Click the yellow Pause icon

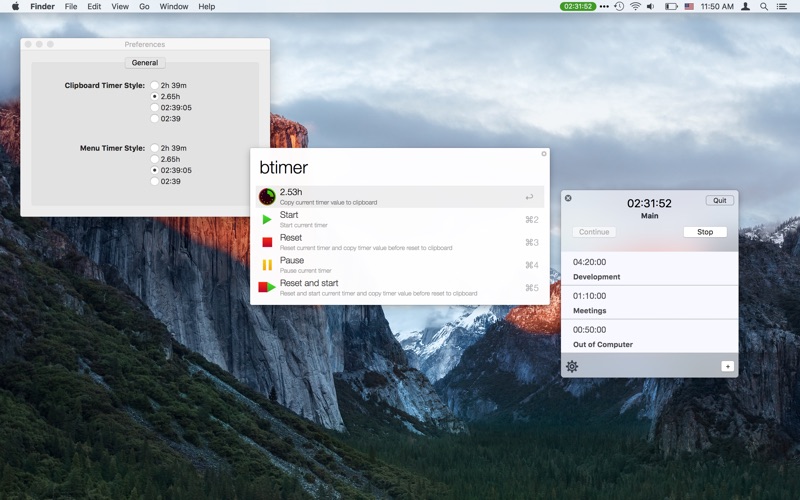coord(267,265)
